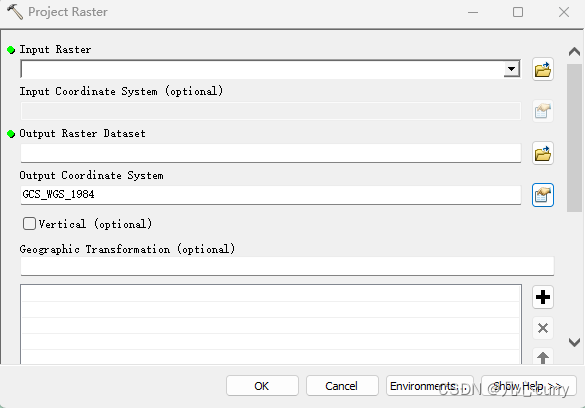
Task: Show Help panel for the tool
Action: point(529,386)
